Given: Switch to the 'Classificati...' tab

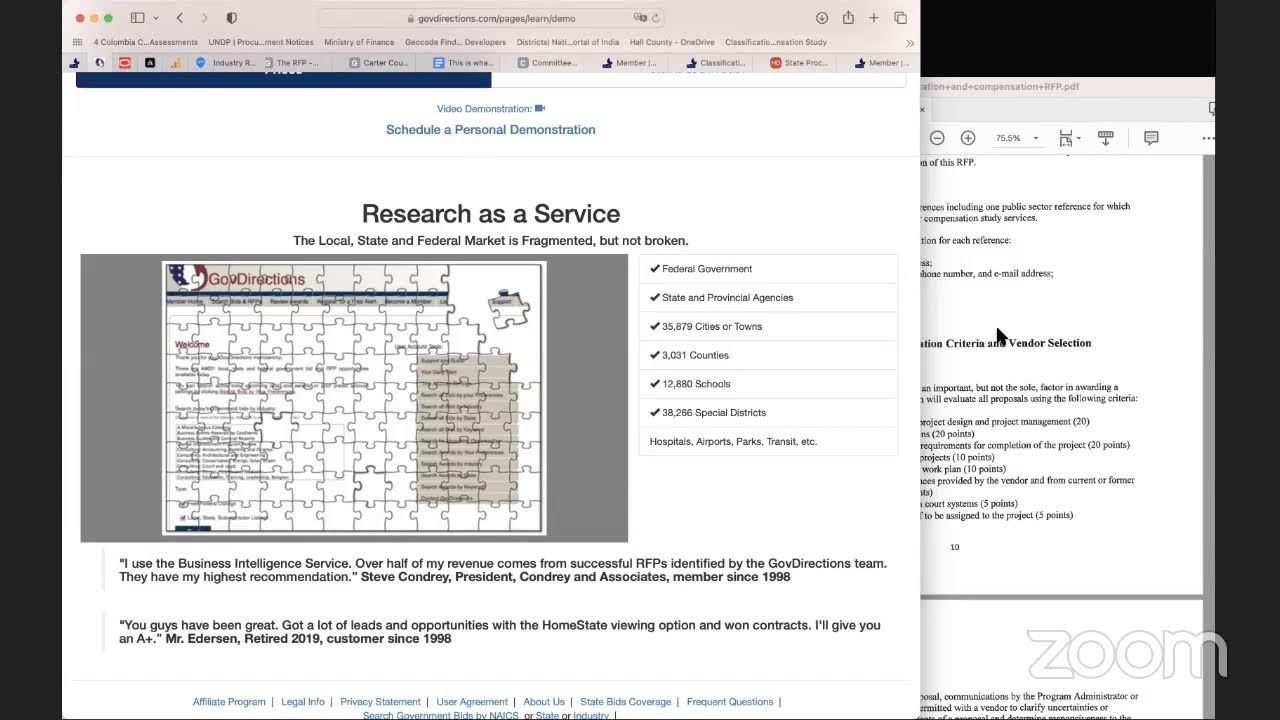Looking at the screenshot, I should click(x=714, y=63).
